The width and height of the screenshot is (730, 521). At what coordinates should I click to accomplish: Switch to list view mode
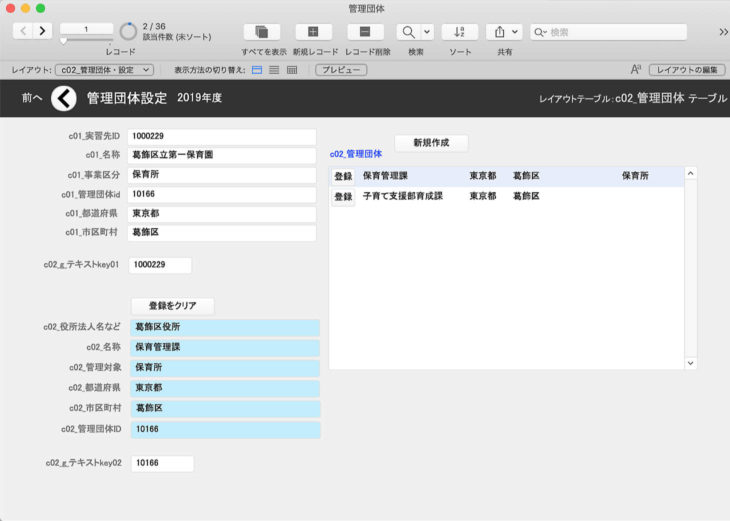tap(273, 70)
